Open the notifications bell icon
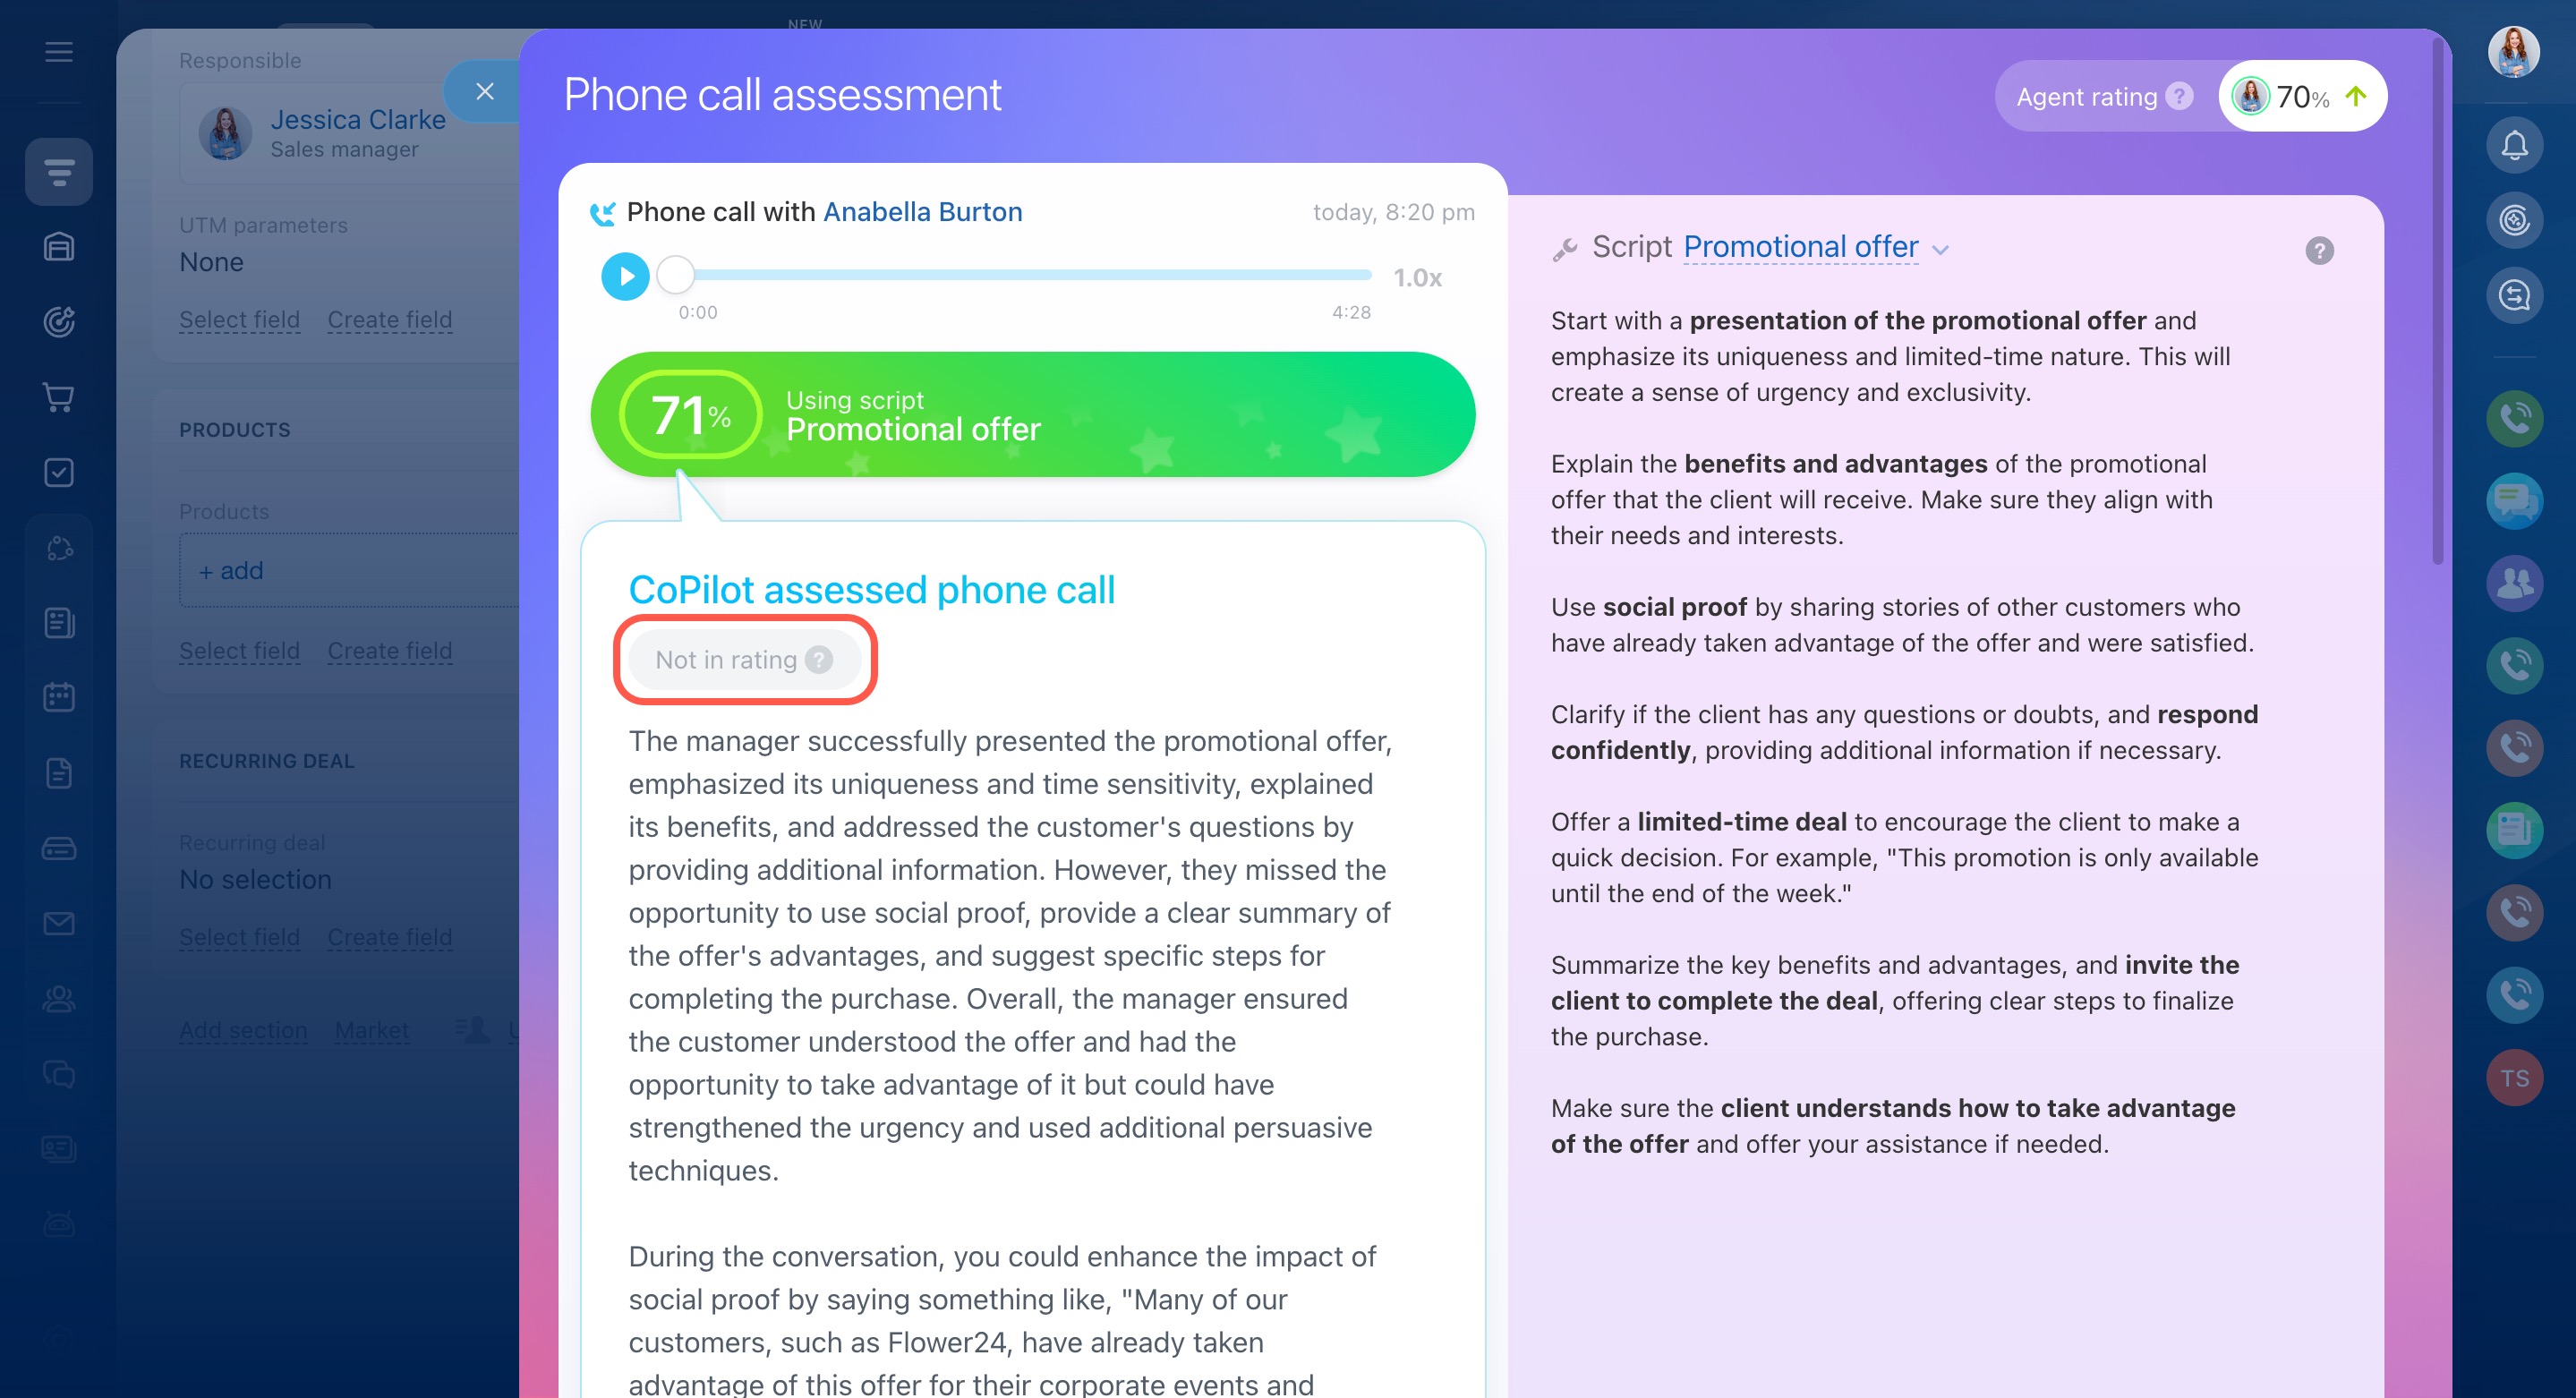2576x1398 pixels. pos(2514,146)
